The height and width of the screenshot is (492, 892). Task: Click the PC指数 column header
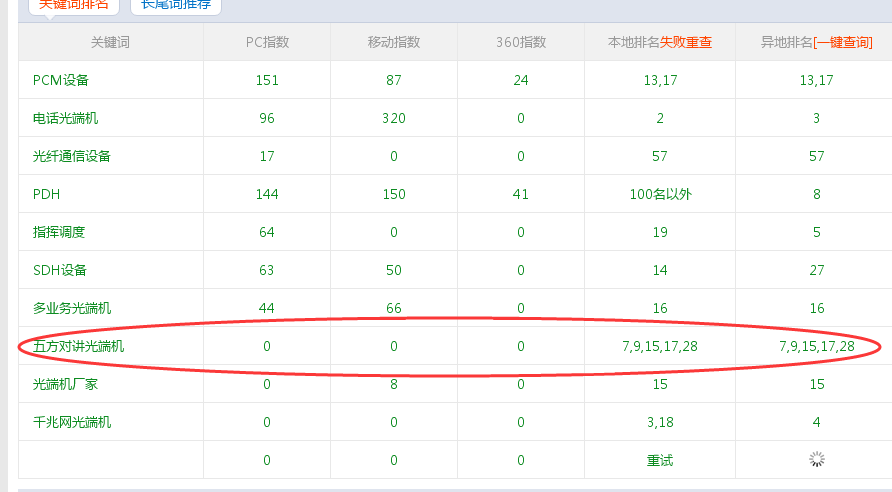[x=267, y=42]
